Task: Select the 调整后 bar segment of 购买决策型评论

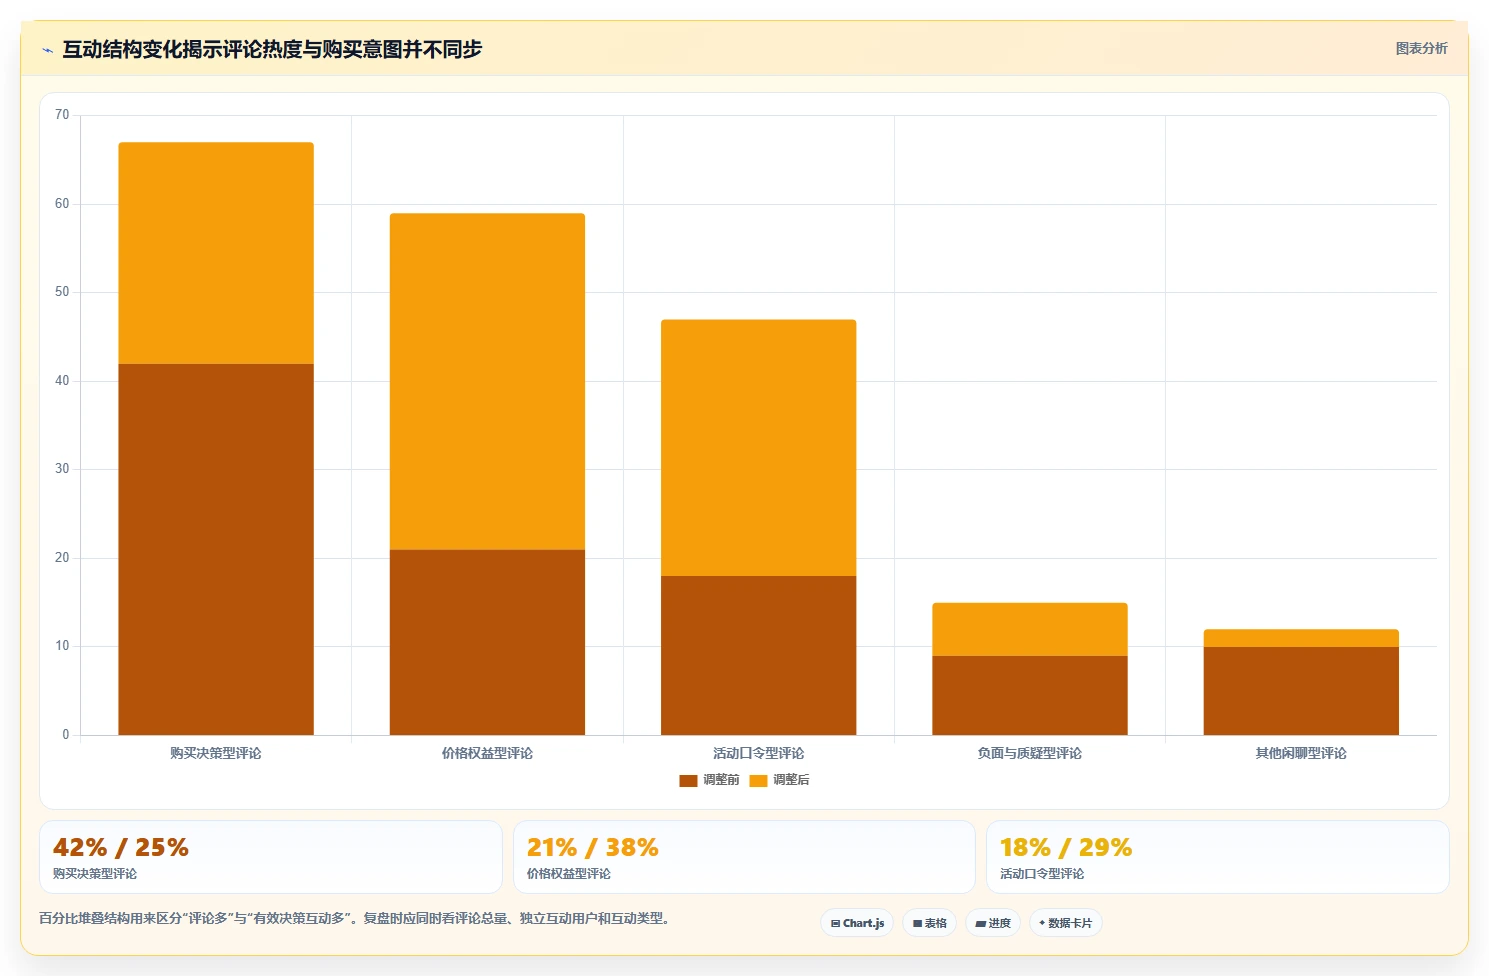Action: tap(216, 253)
